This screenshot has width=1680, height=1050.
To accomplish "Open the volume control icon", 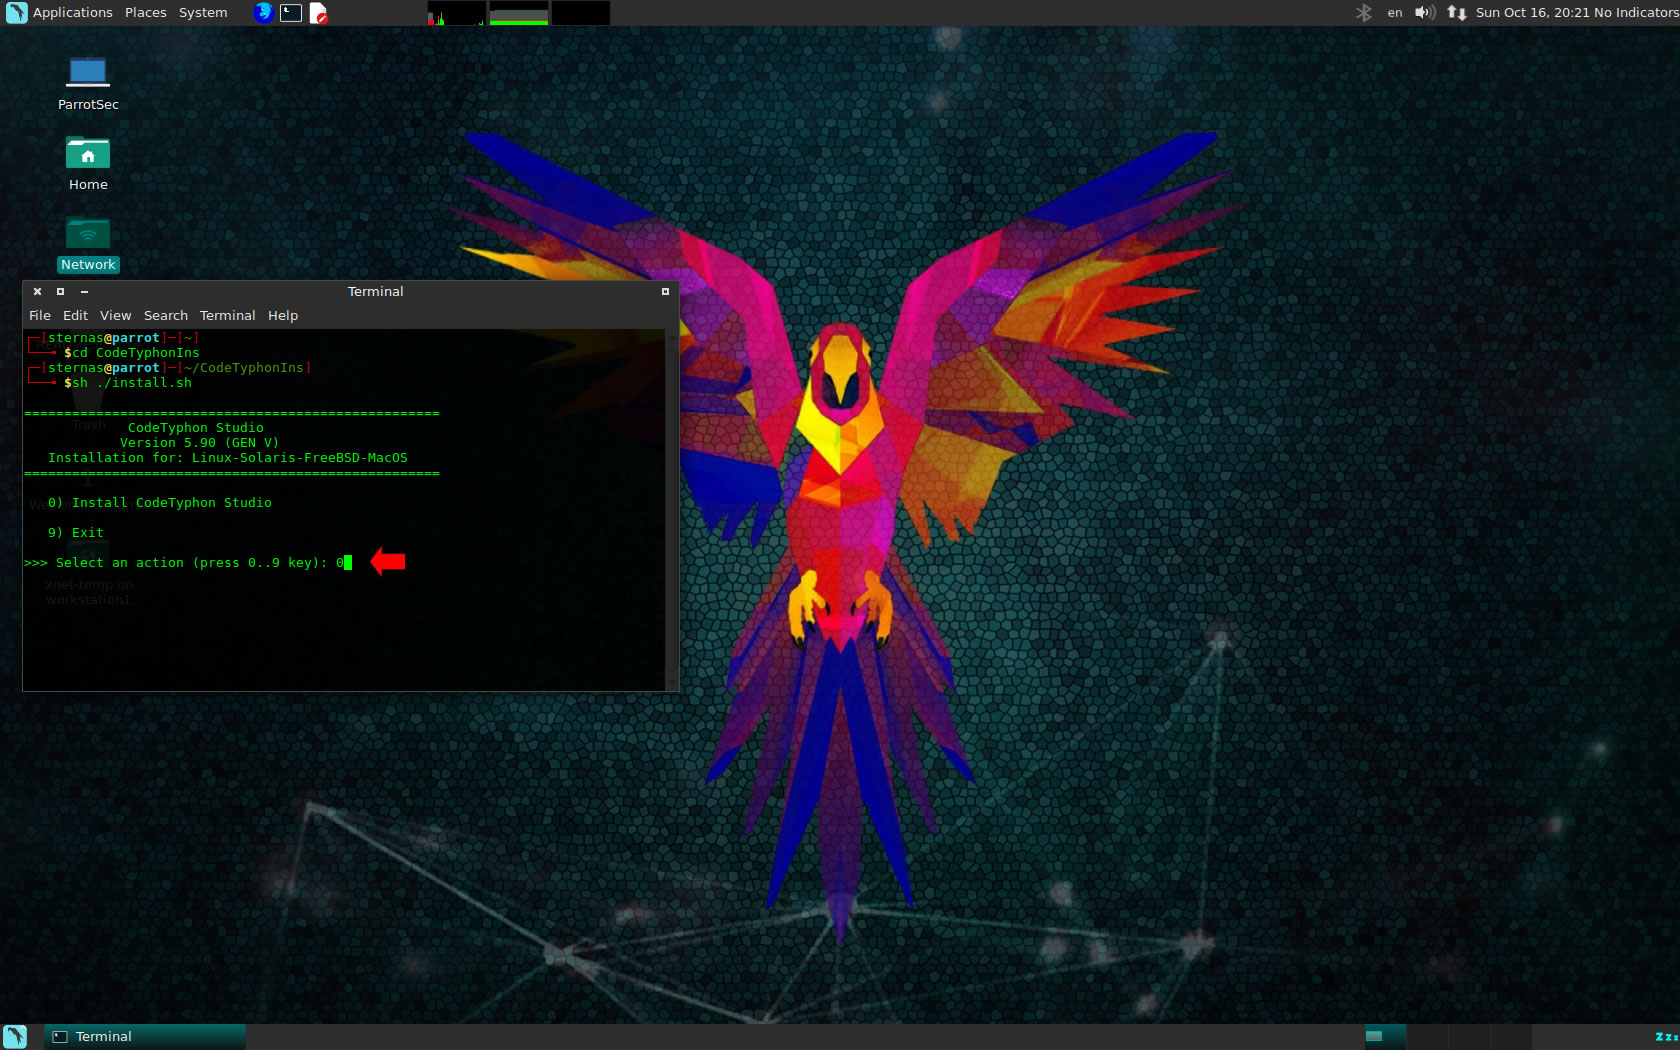I will (x=1425, y=13).
